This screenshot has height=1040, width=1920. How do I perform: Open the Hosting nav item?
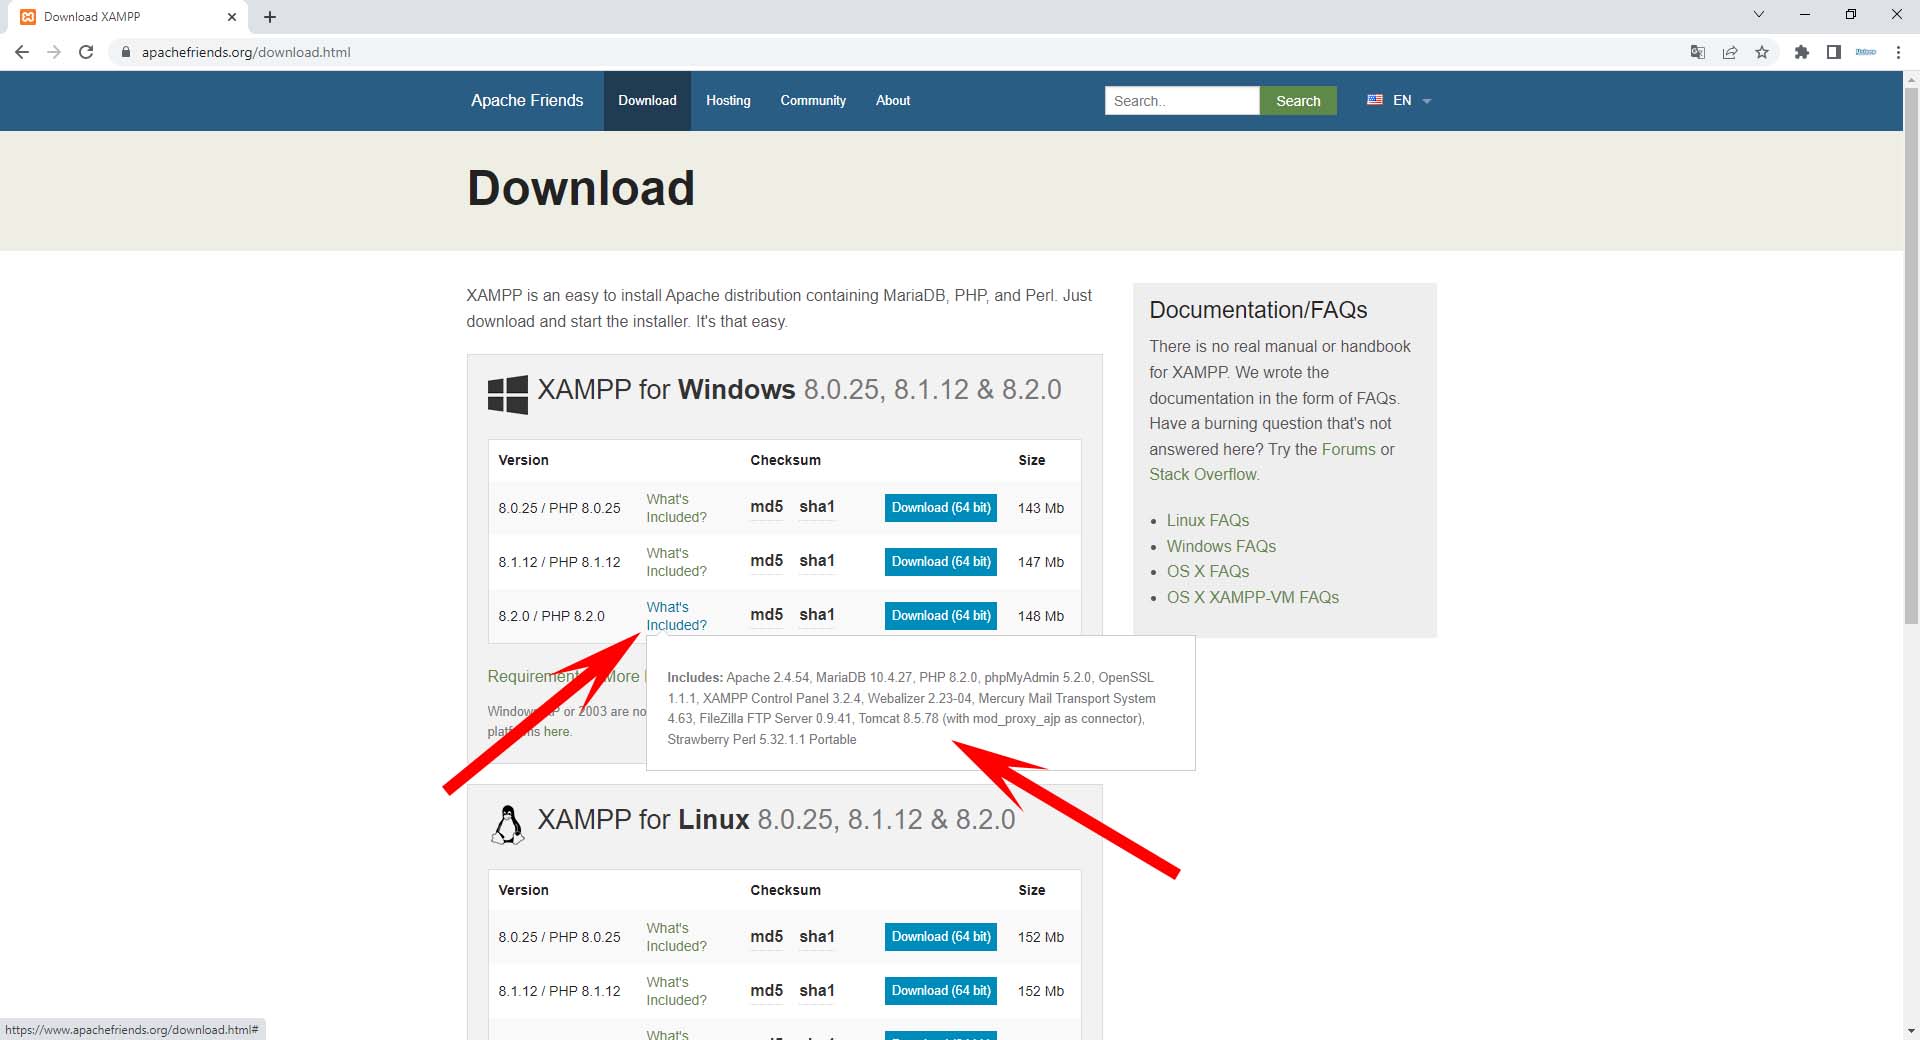(x=728, y=100)
